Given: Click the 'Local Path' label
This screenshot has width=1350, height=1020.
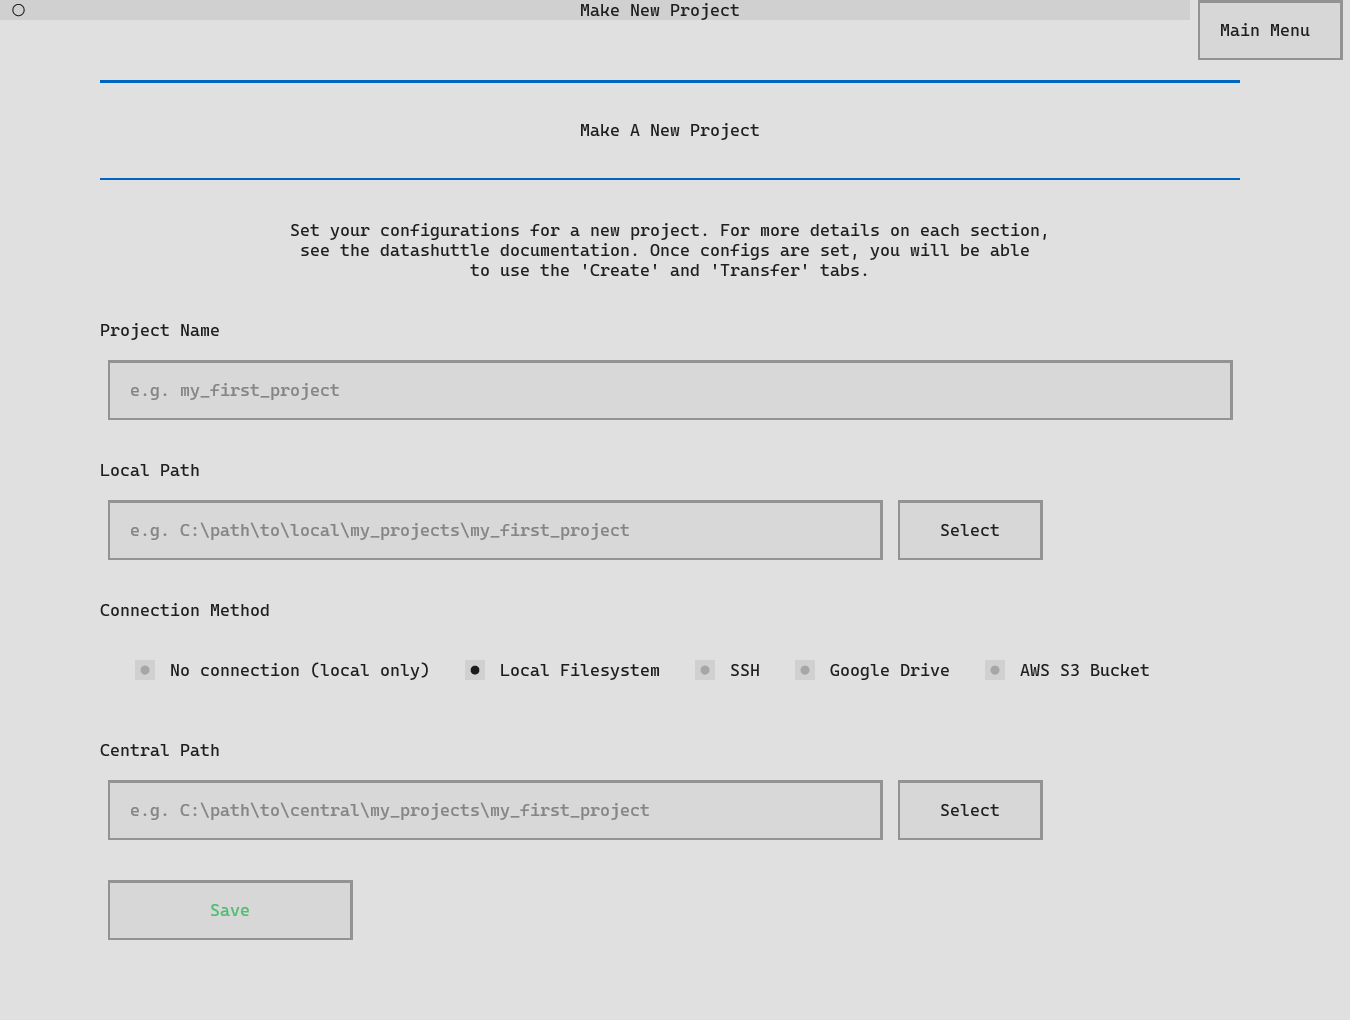Looking at the screenshot, I should coord(150,470).
